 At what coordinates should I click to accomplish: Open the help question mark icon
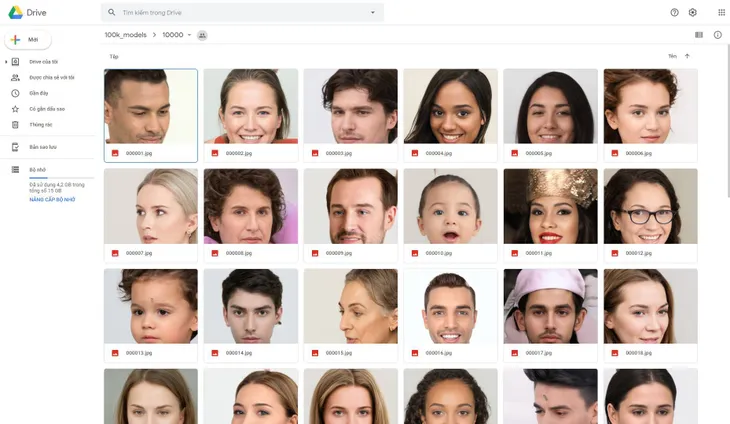(674, 13)
